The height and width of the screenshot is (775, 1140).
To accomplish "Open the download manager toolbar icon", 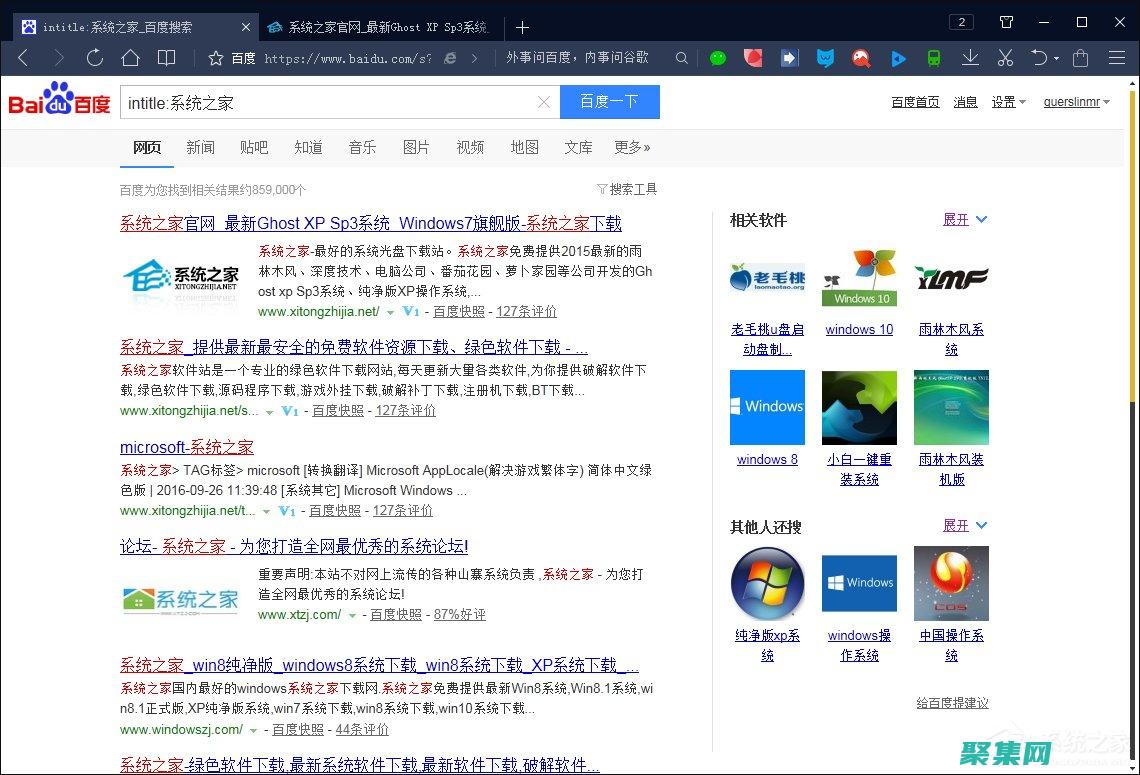I will (969, 58).
